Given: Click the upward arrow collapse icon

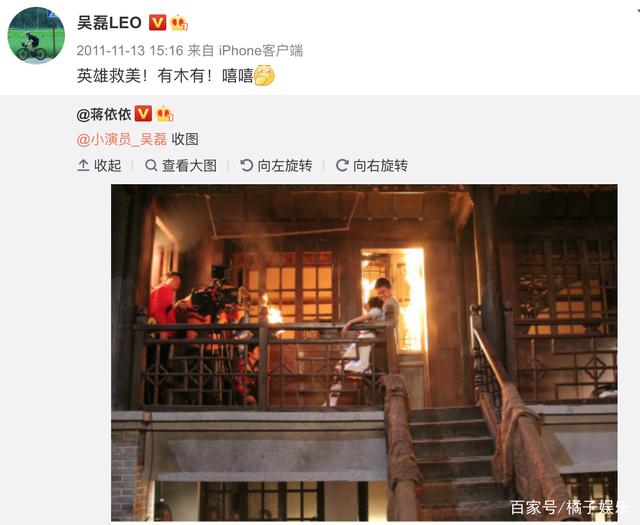Looking at the screenshot, I should (x=83, y=165).
